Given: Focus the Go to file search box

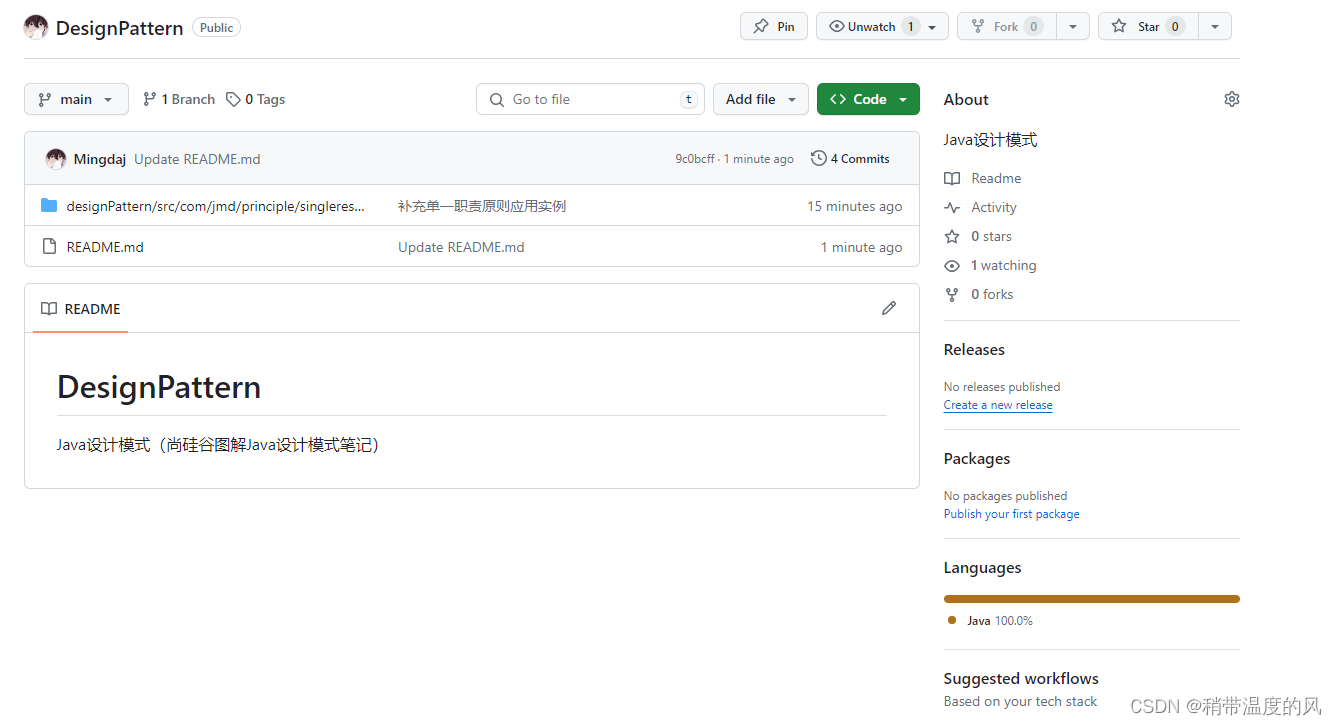Looking at the screenshot, I should click(591, 99).
